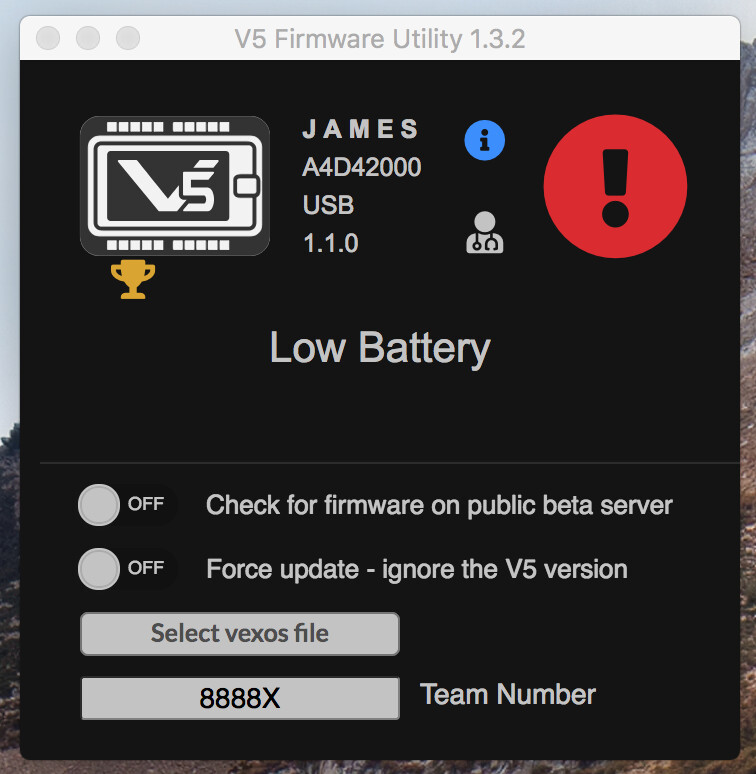Click the 'Check for firmware on public beta server' label
The image size is (756, 774).
coord(439,505)
